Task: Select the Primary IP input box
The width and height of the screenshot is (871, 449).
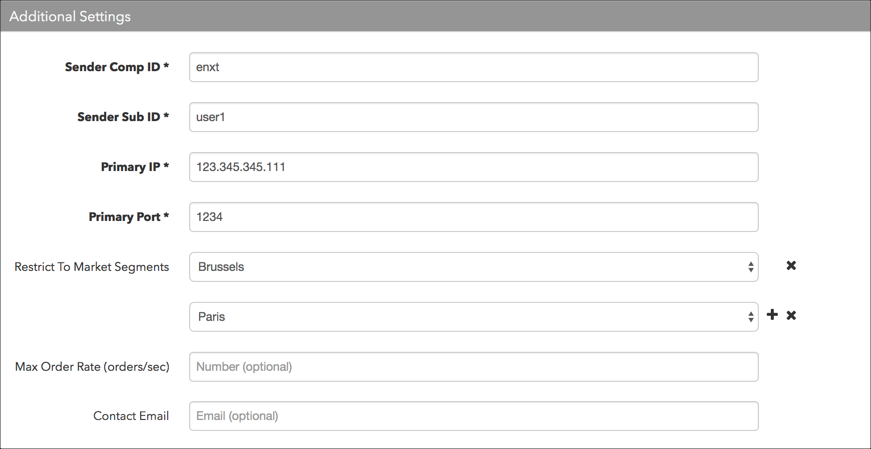Action: [x=473, y=167]
